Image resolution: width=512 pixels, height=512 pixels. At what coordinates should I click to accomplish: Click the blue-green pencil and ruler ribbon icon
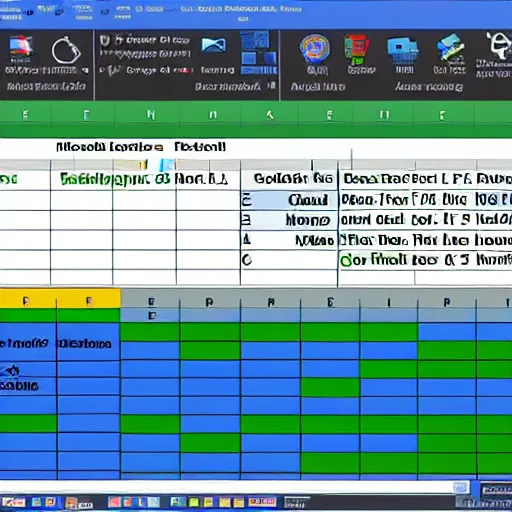pos(450,48)
